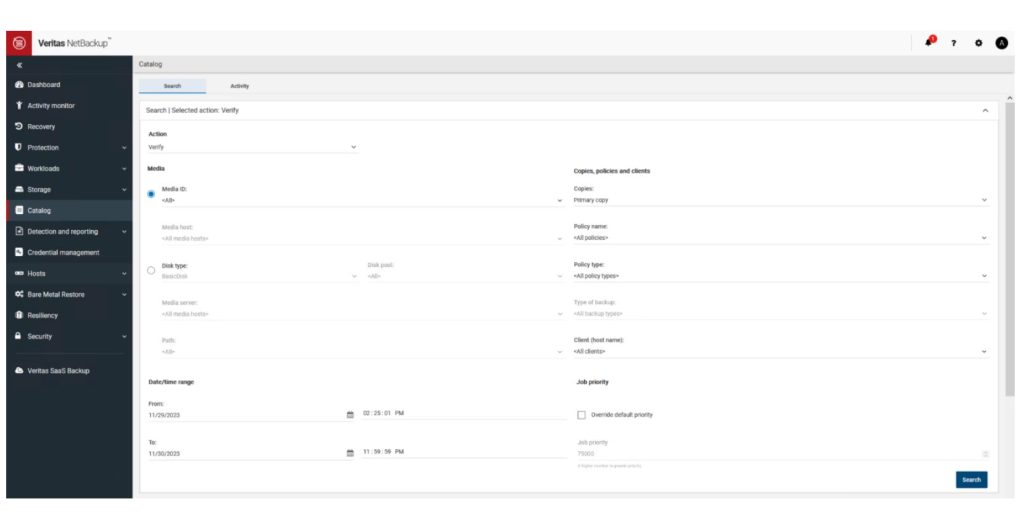This screenshot has width=1024, height=512.
Task: Open the user profile avatar icon
Action: tap(1002, 43)
